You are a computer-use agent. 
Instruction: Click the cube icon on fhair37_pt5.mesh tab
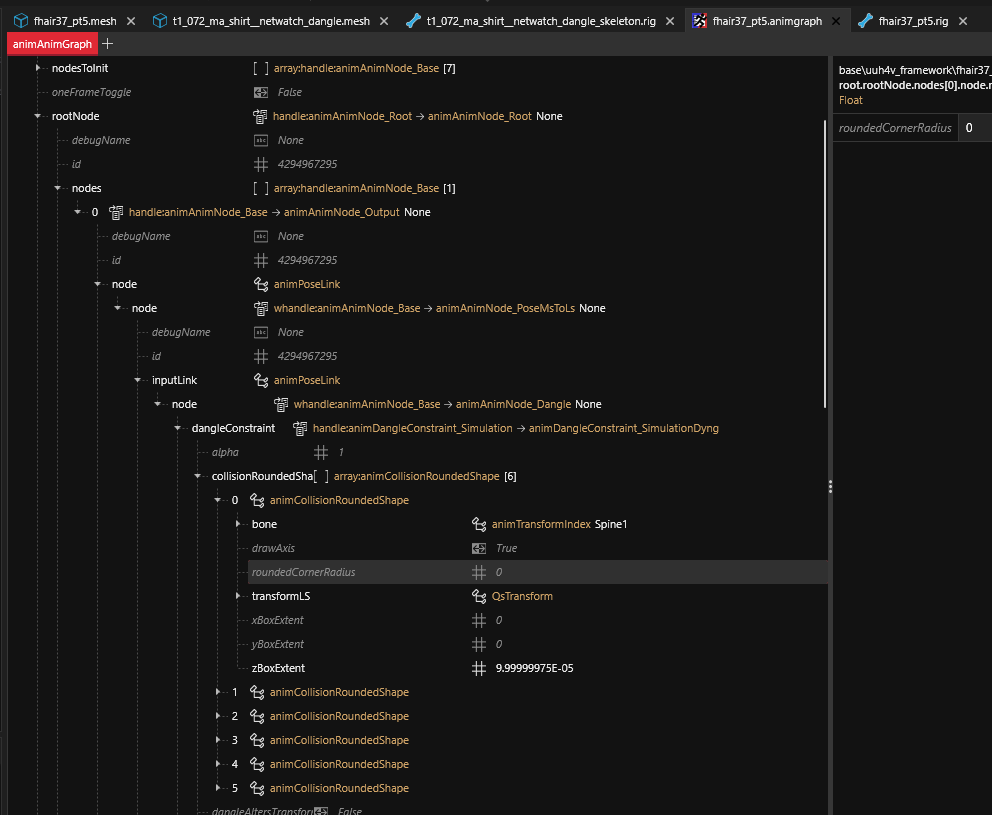(x=20, y=21)
